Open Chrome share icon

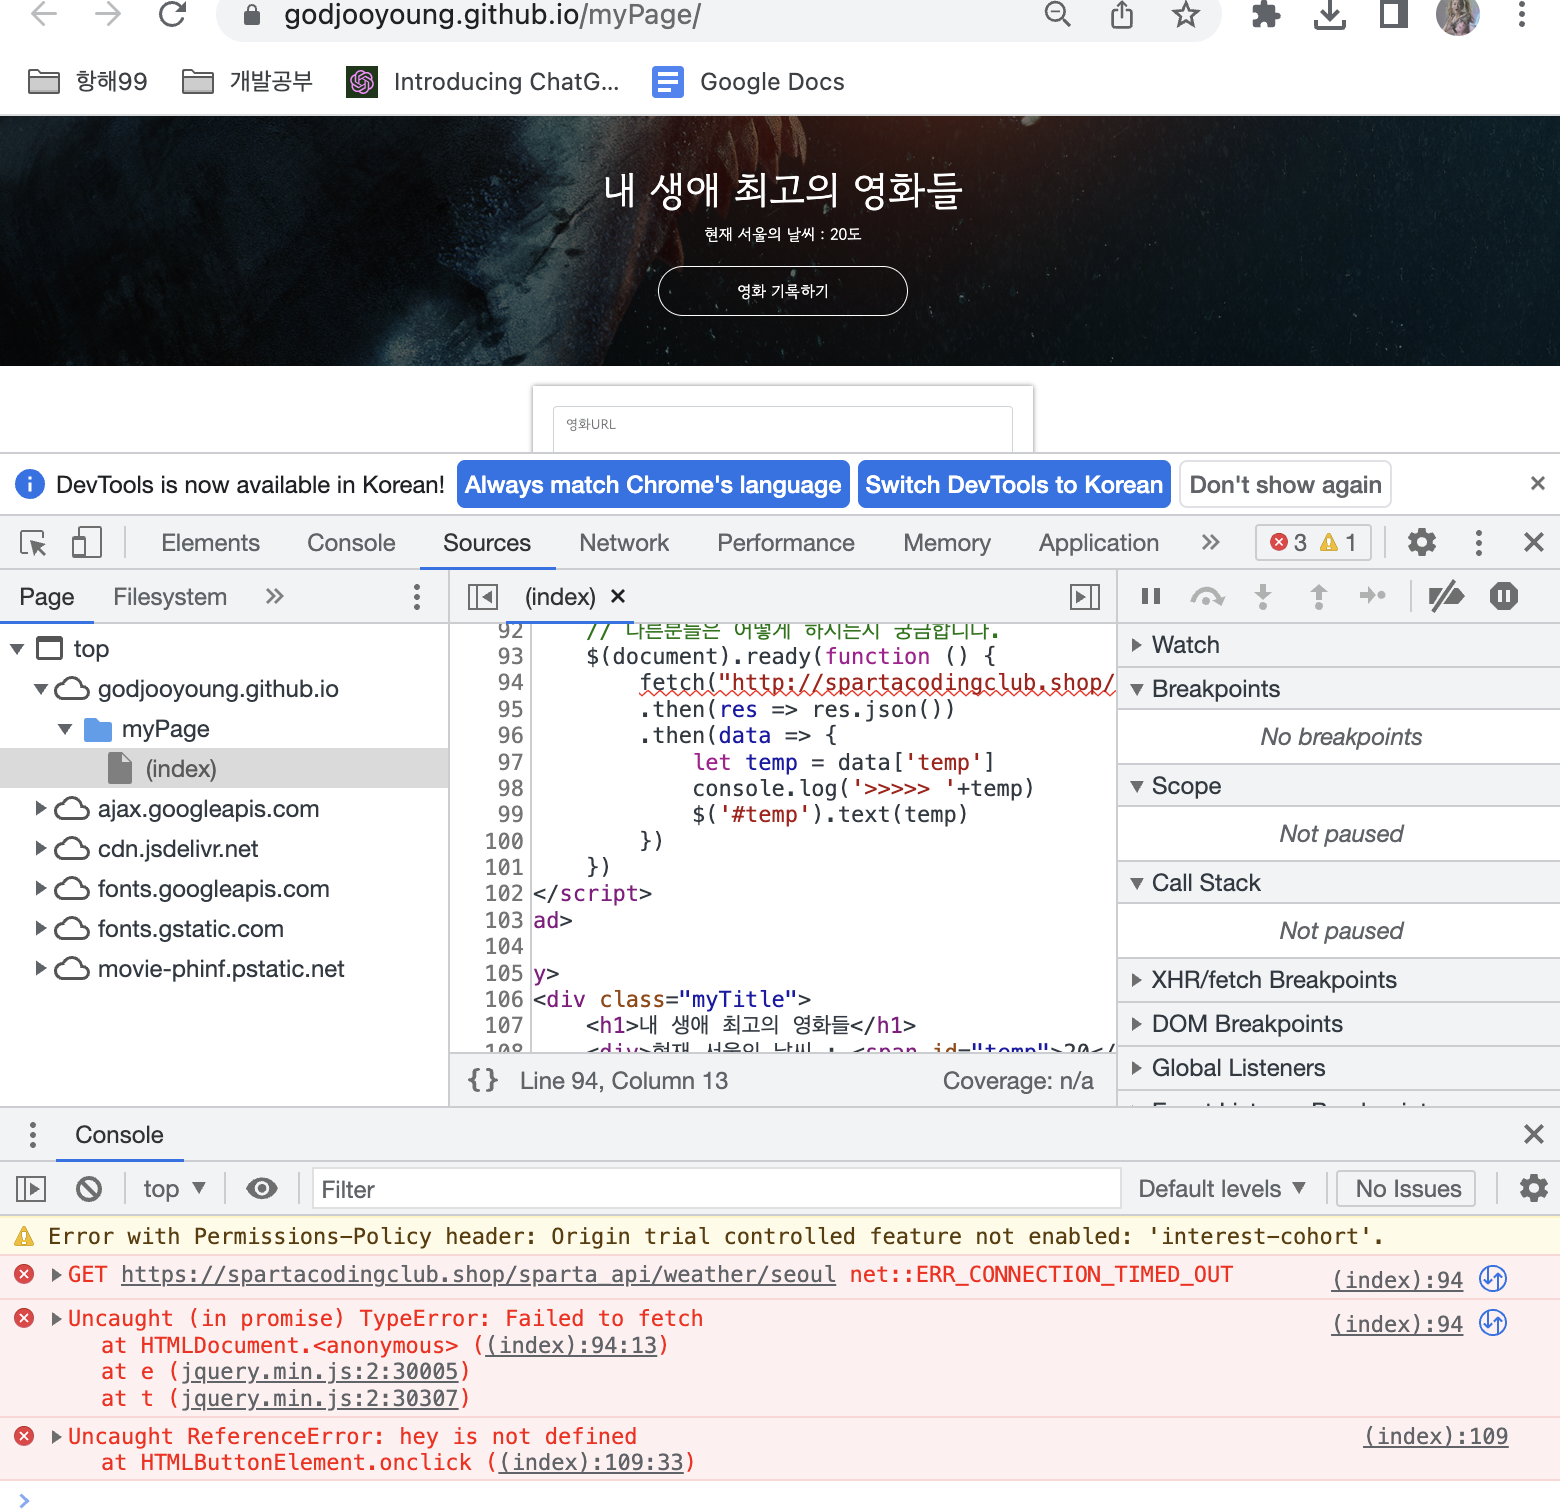point(1122,14)
